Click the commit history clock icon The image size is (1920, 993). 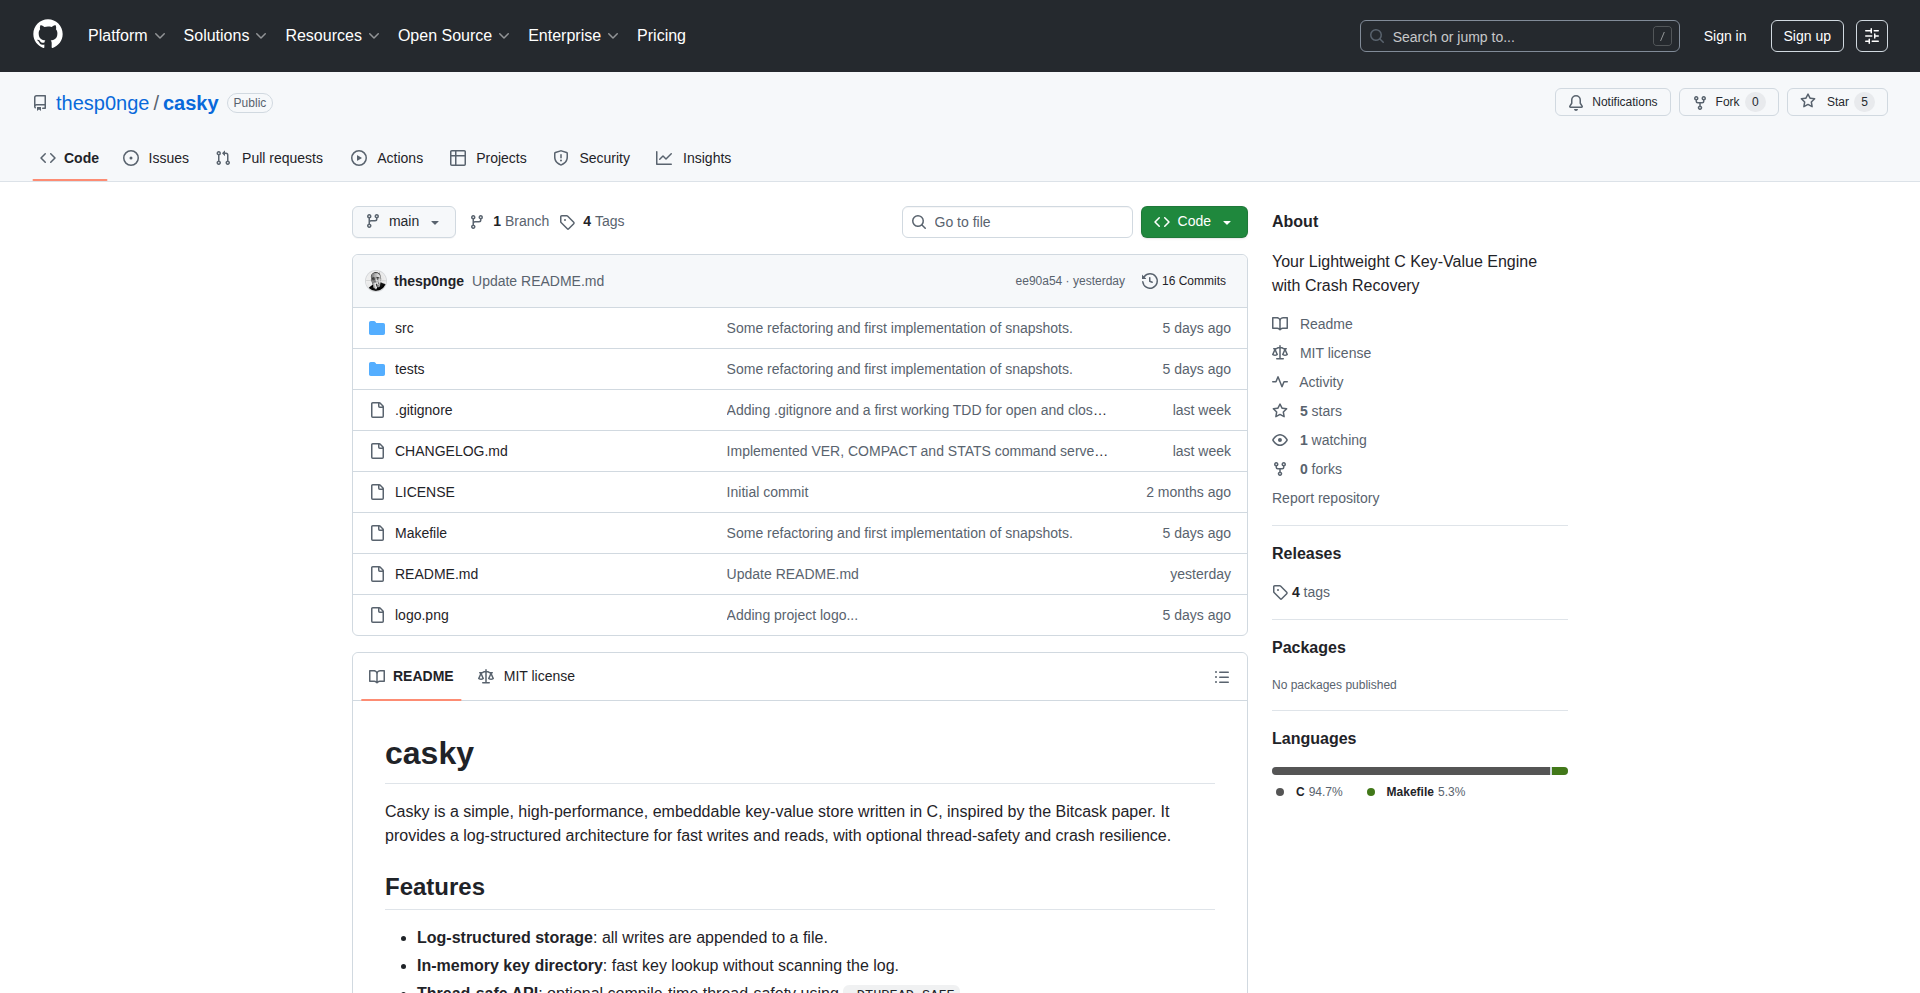(x=1149, y=281)
